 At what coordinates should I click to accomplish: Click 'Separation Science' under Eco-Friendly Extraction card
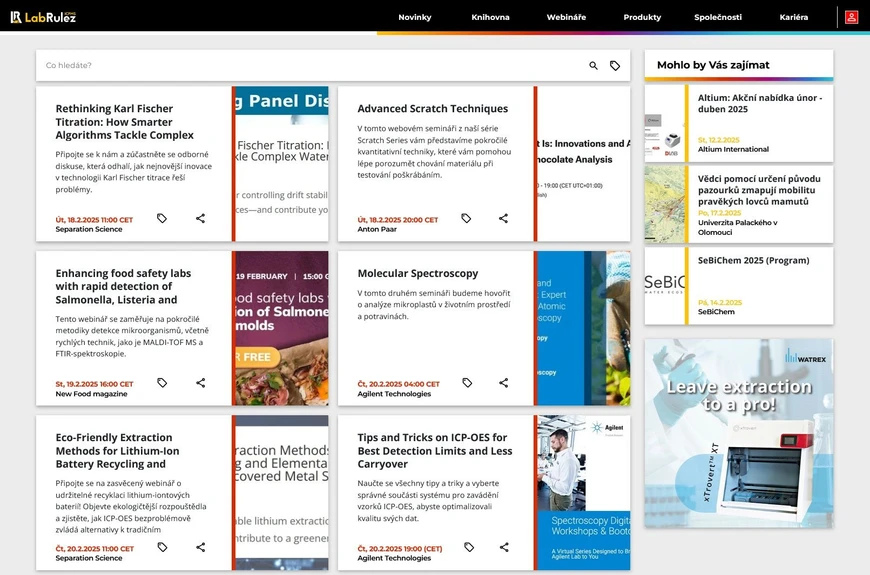tap(89, 558)
